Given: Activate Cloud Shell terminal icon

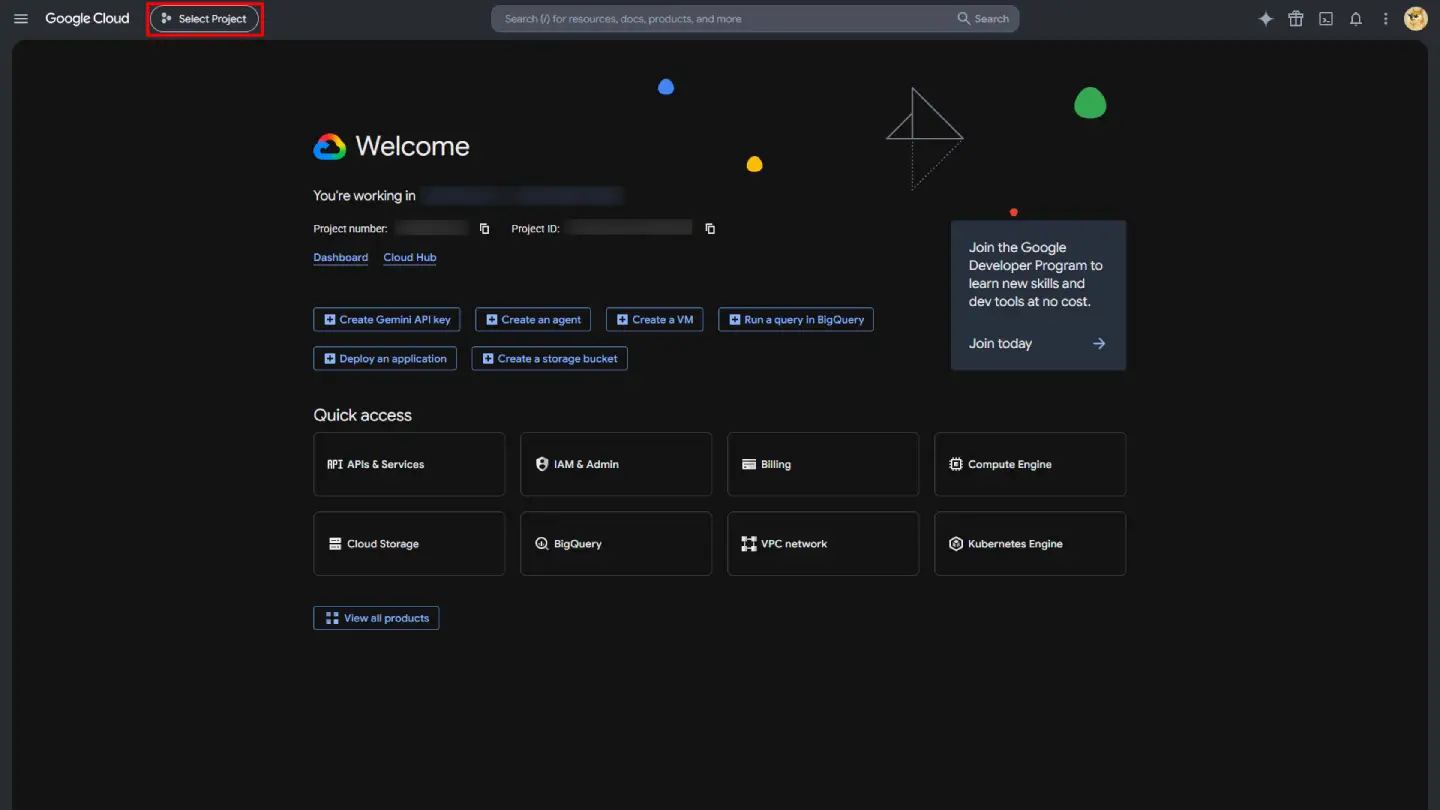Looking at the screenshot, I should [x=1326, y=19].
